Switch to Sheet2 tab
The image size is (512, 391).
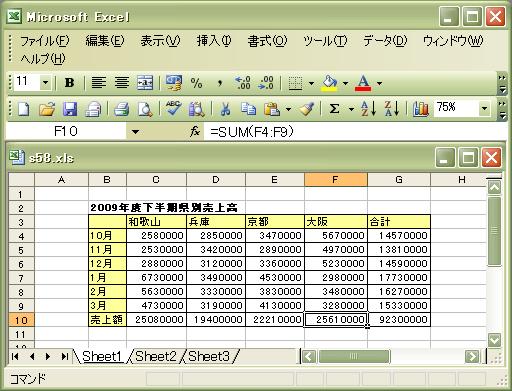156,356
